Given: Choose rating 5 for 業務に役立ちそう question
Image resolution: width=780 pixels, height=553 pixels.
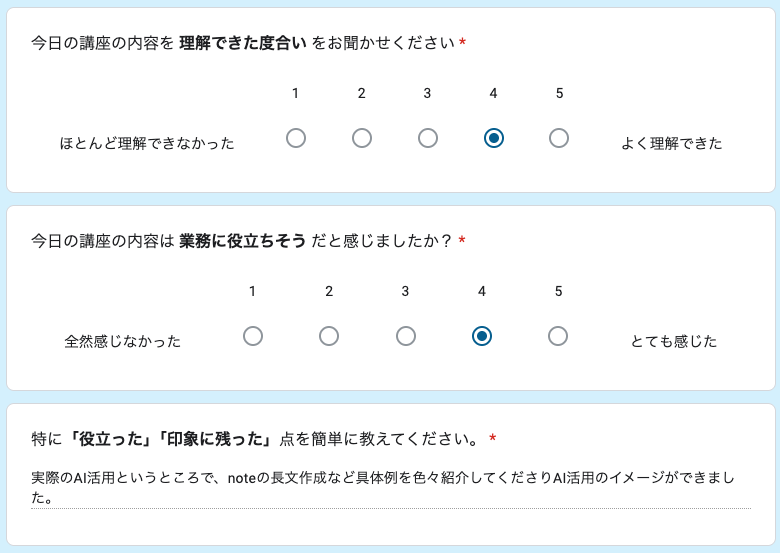Looking at the screenshot, I should click(x=558, y=336).
